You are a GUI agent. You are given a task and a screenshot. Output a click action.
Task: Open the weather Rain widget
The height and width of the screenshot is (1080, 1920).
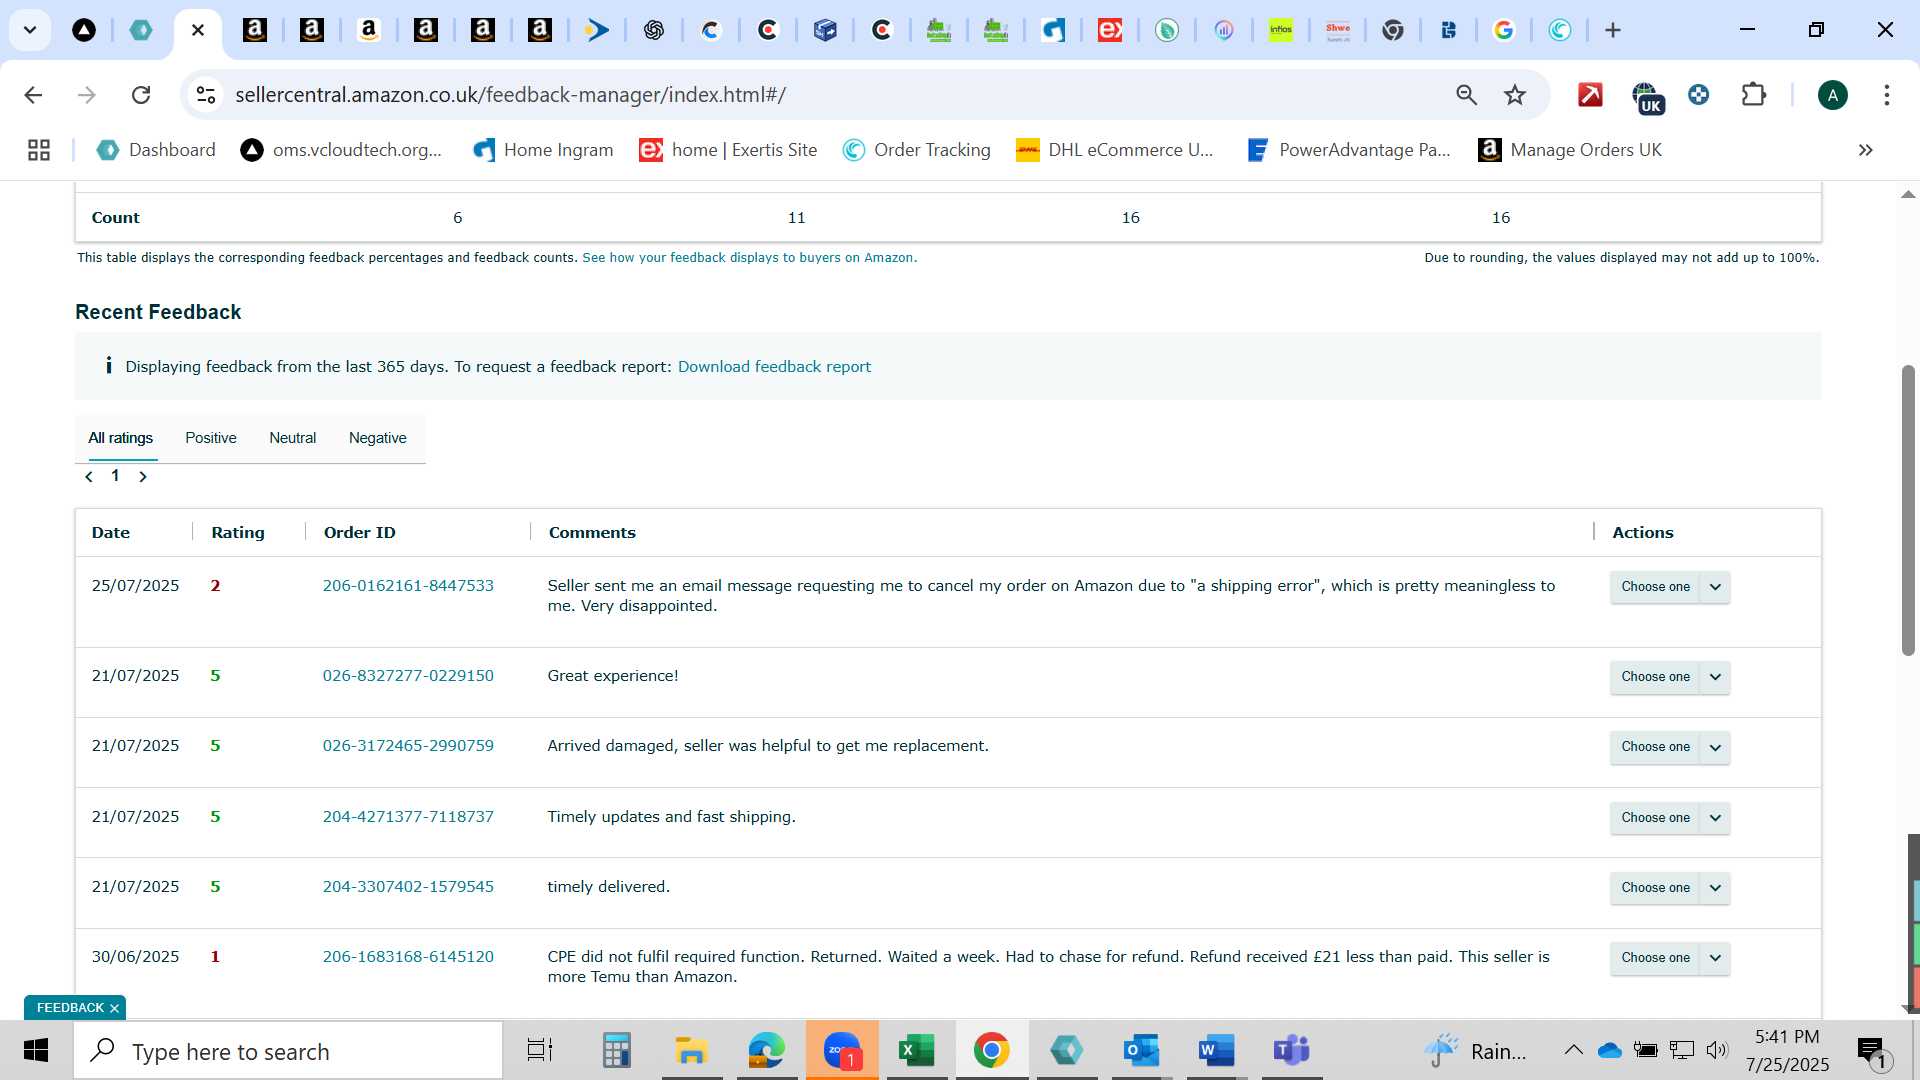pyautogui.click(x=1476, y=1051)
